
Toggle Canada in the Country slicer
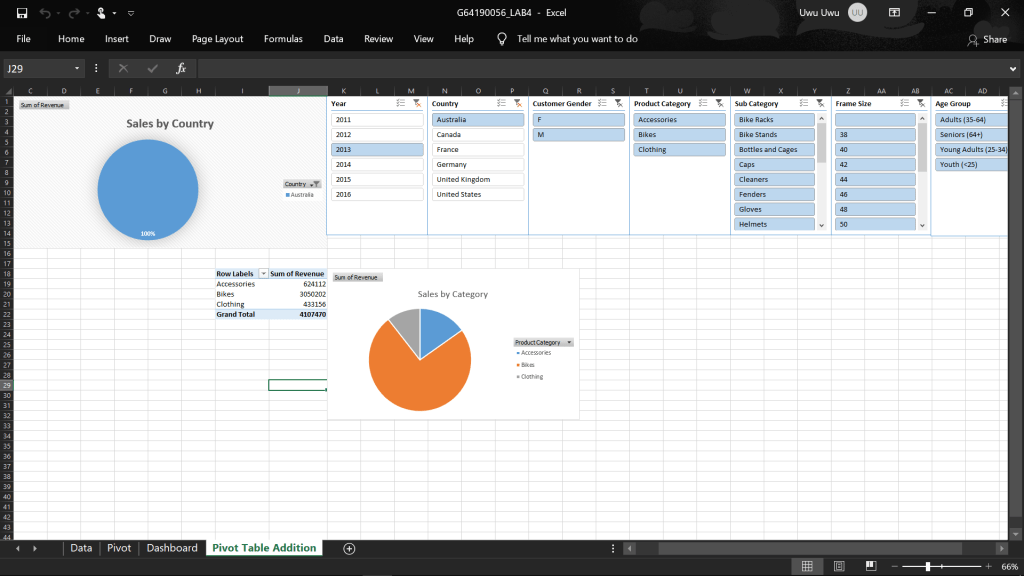click(478, 134)
